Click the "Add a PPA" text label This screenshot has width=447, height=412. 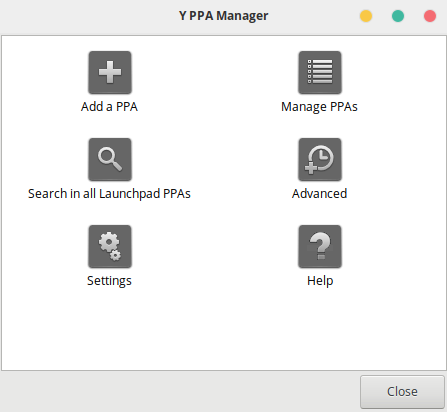click(109, 107)
